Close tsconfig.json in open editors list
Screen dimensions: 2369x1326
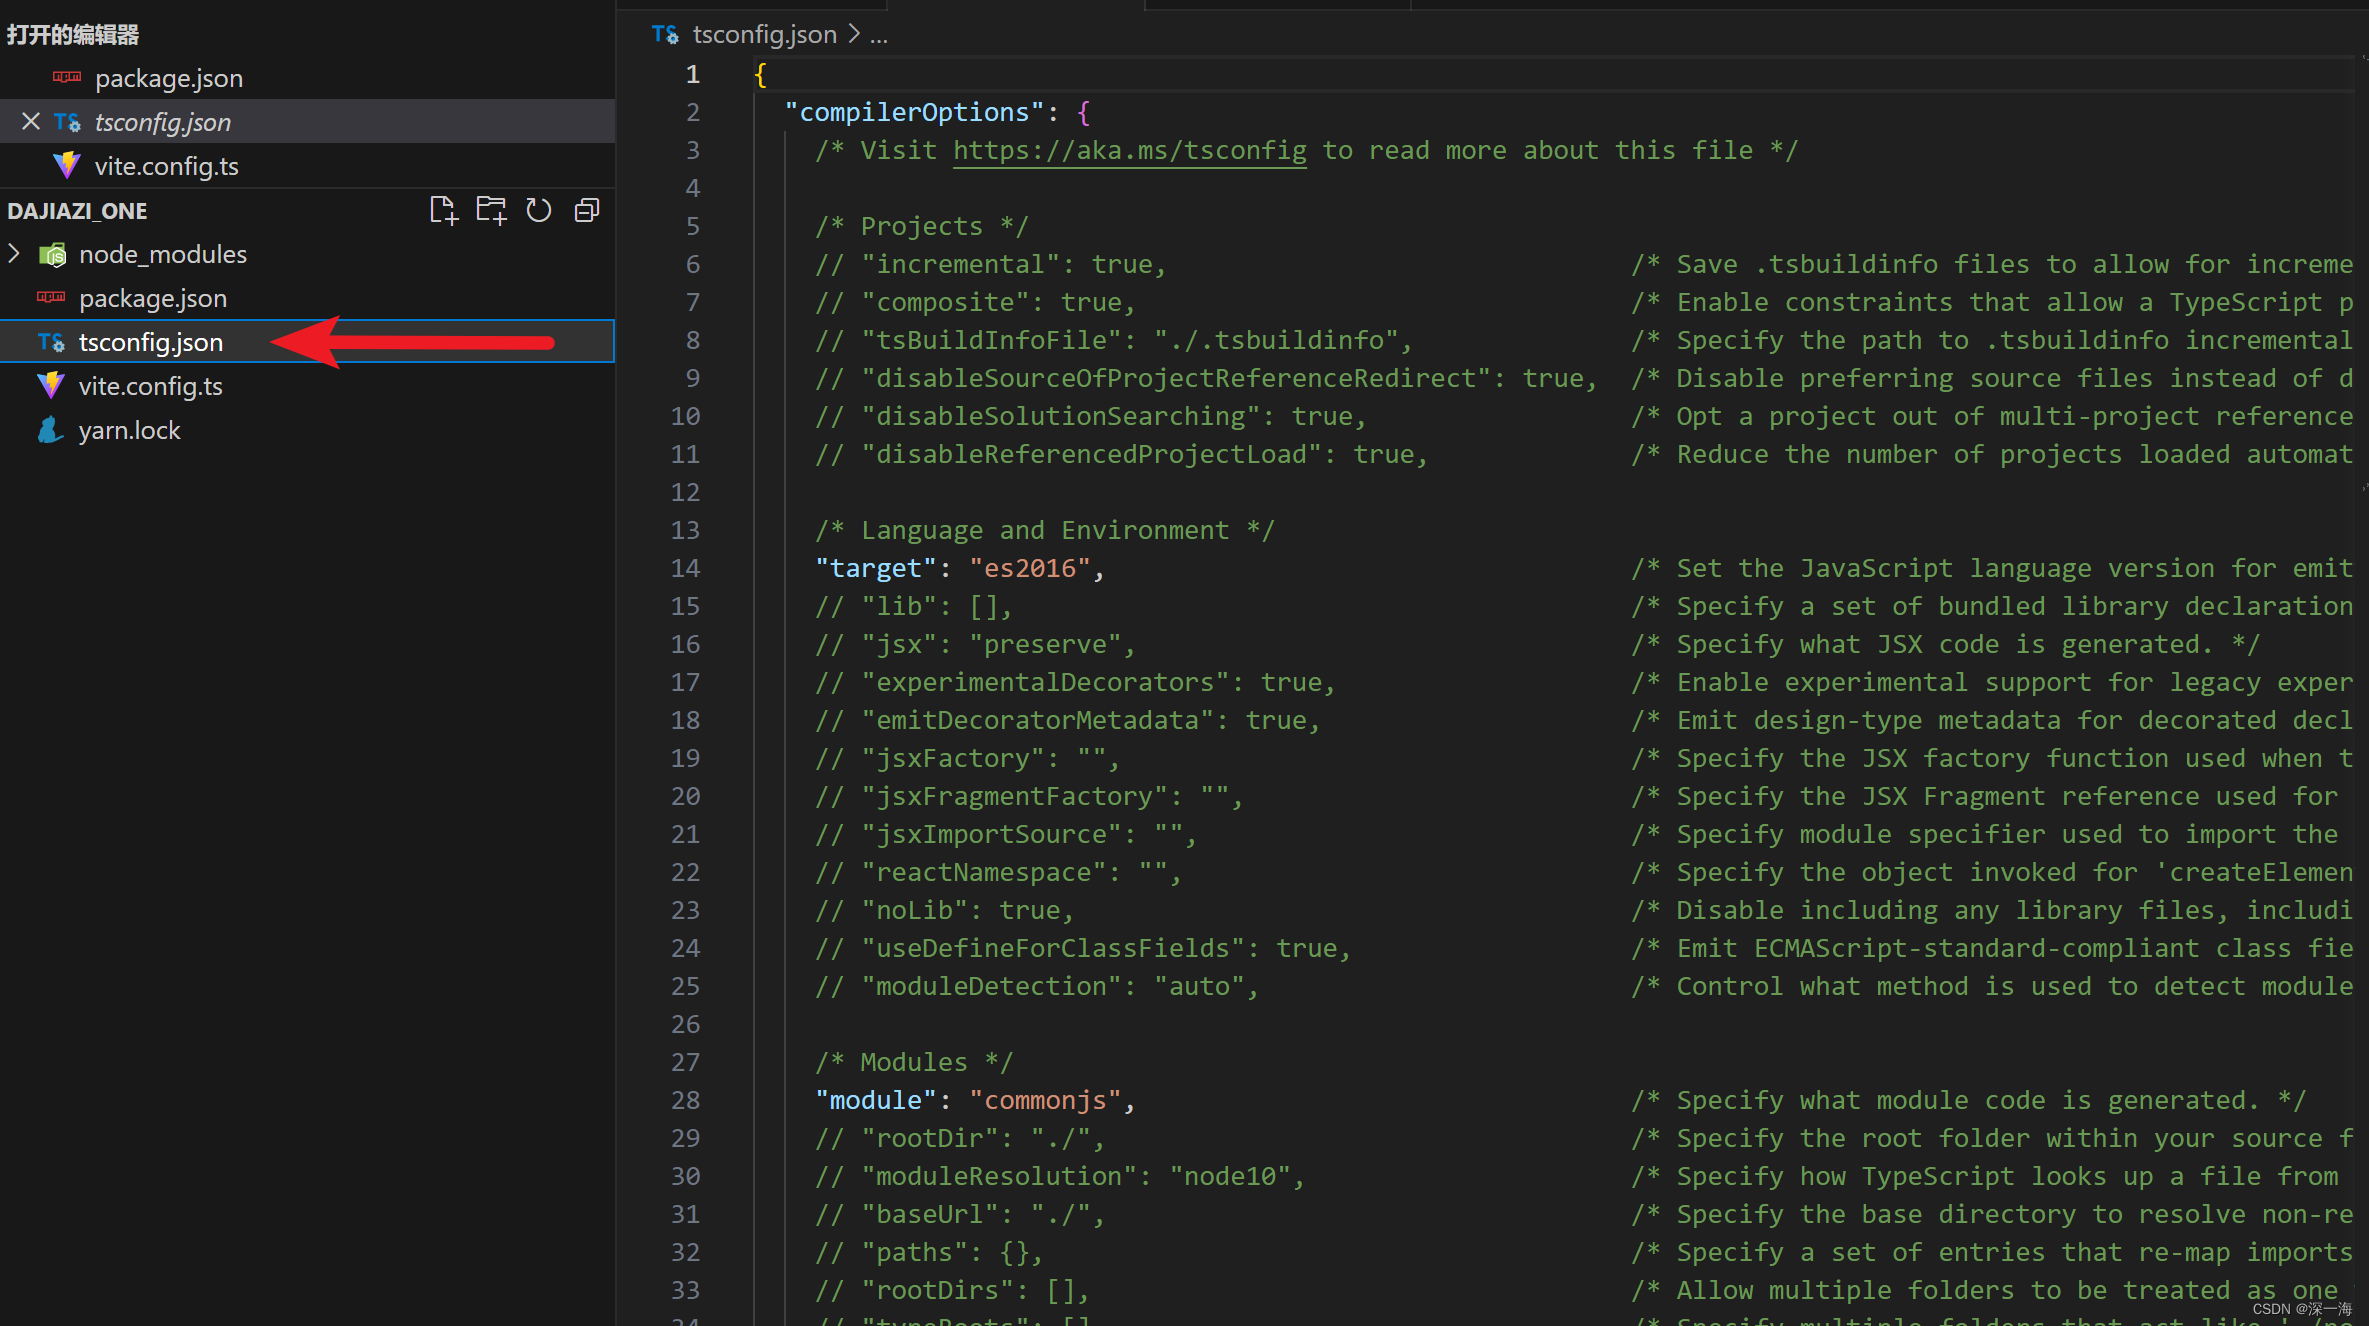pyautogui.click(x=31, y=122)
